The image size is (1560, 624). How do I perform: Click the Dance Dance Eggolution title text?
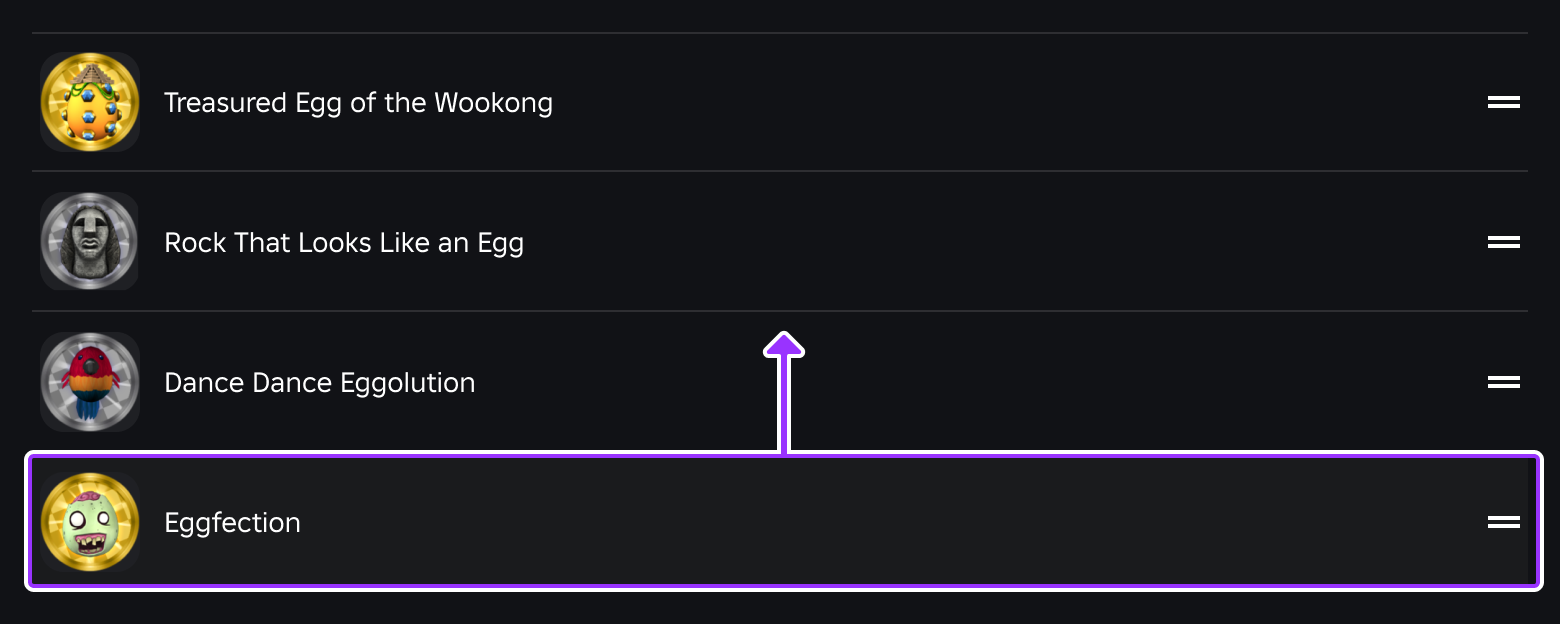(319, 383)
